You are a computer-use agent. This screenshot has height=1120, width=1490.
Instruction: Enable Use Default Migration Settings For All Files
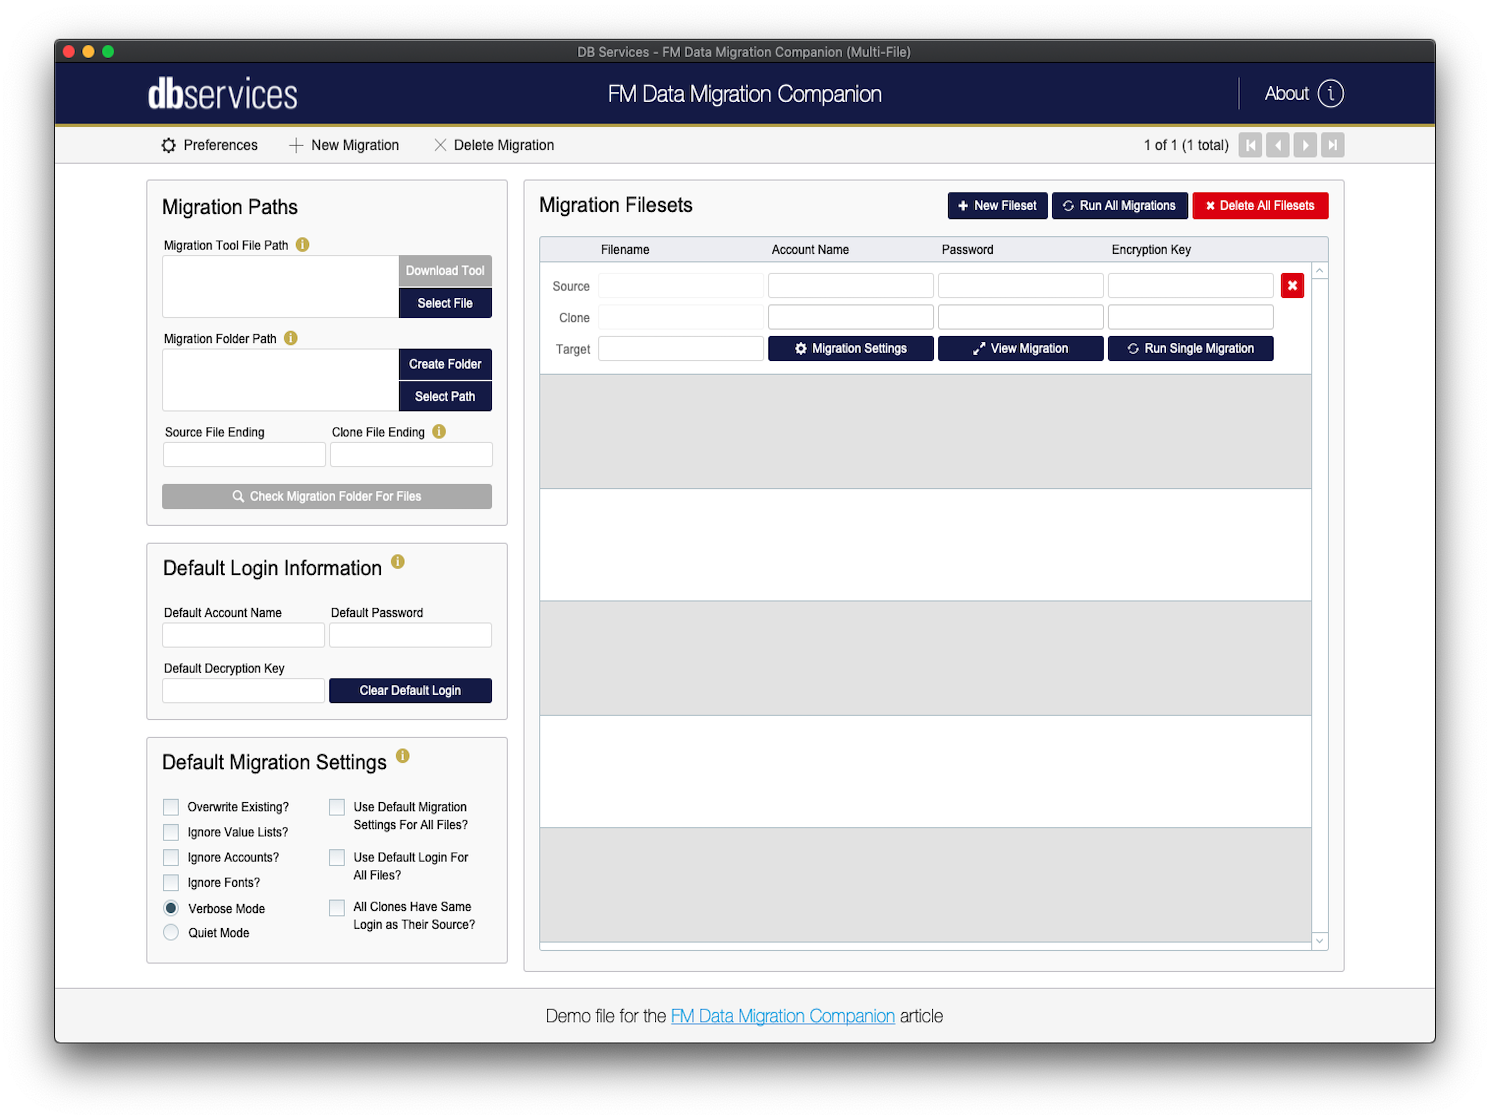tap(337, 807)
